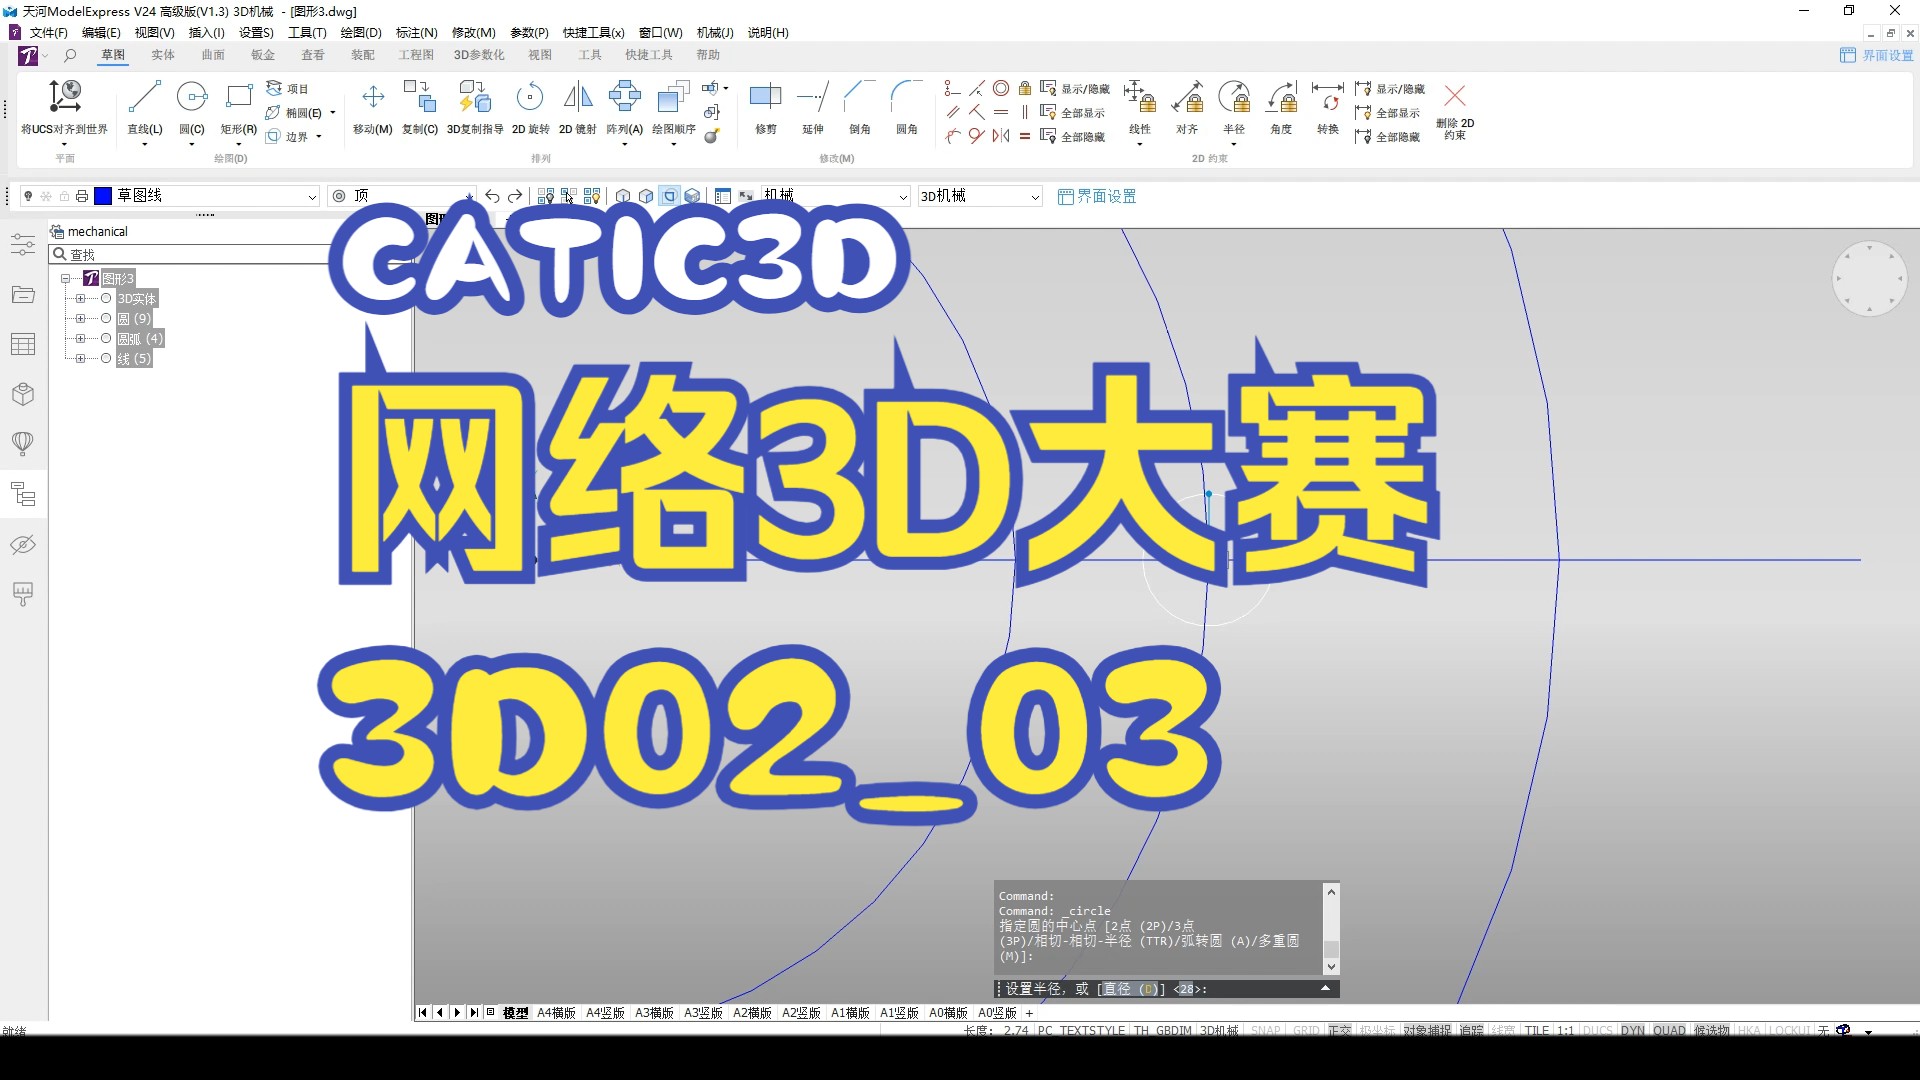The height and width of the screenshot is (1080, 1920).
Task: Toggle DYN dynamic input in status bar
Action: (1632, 1030)
